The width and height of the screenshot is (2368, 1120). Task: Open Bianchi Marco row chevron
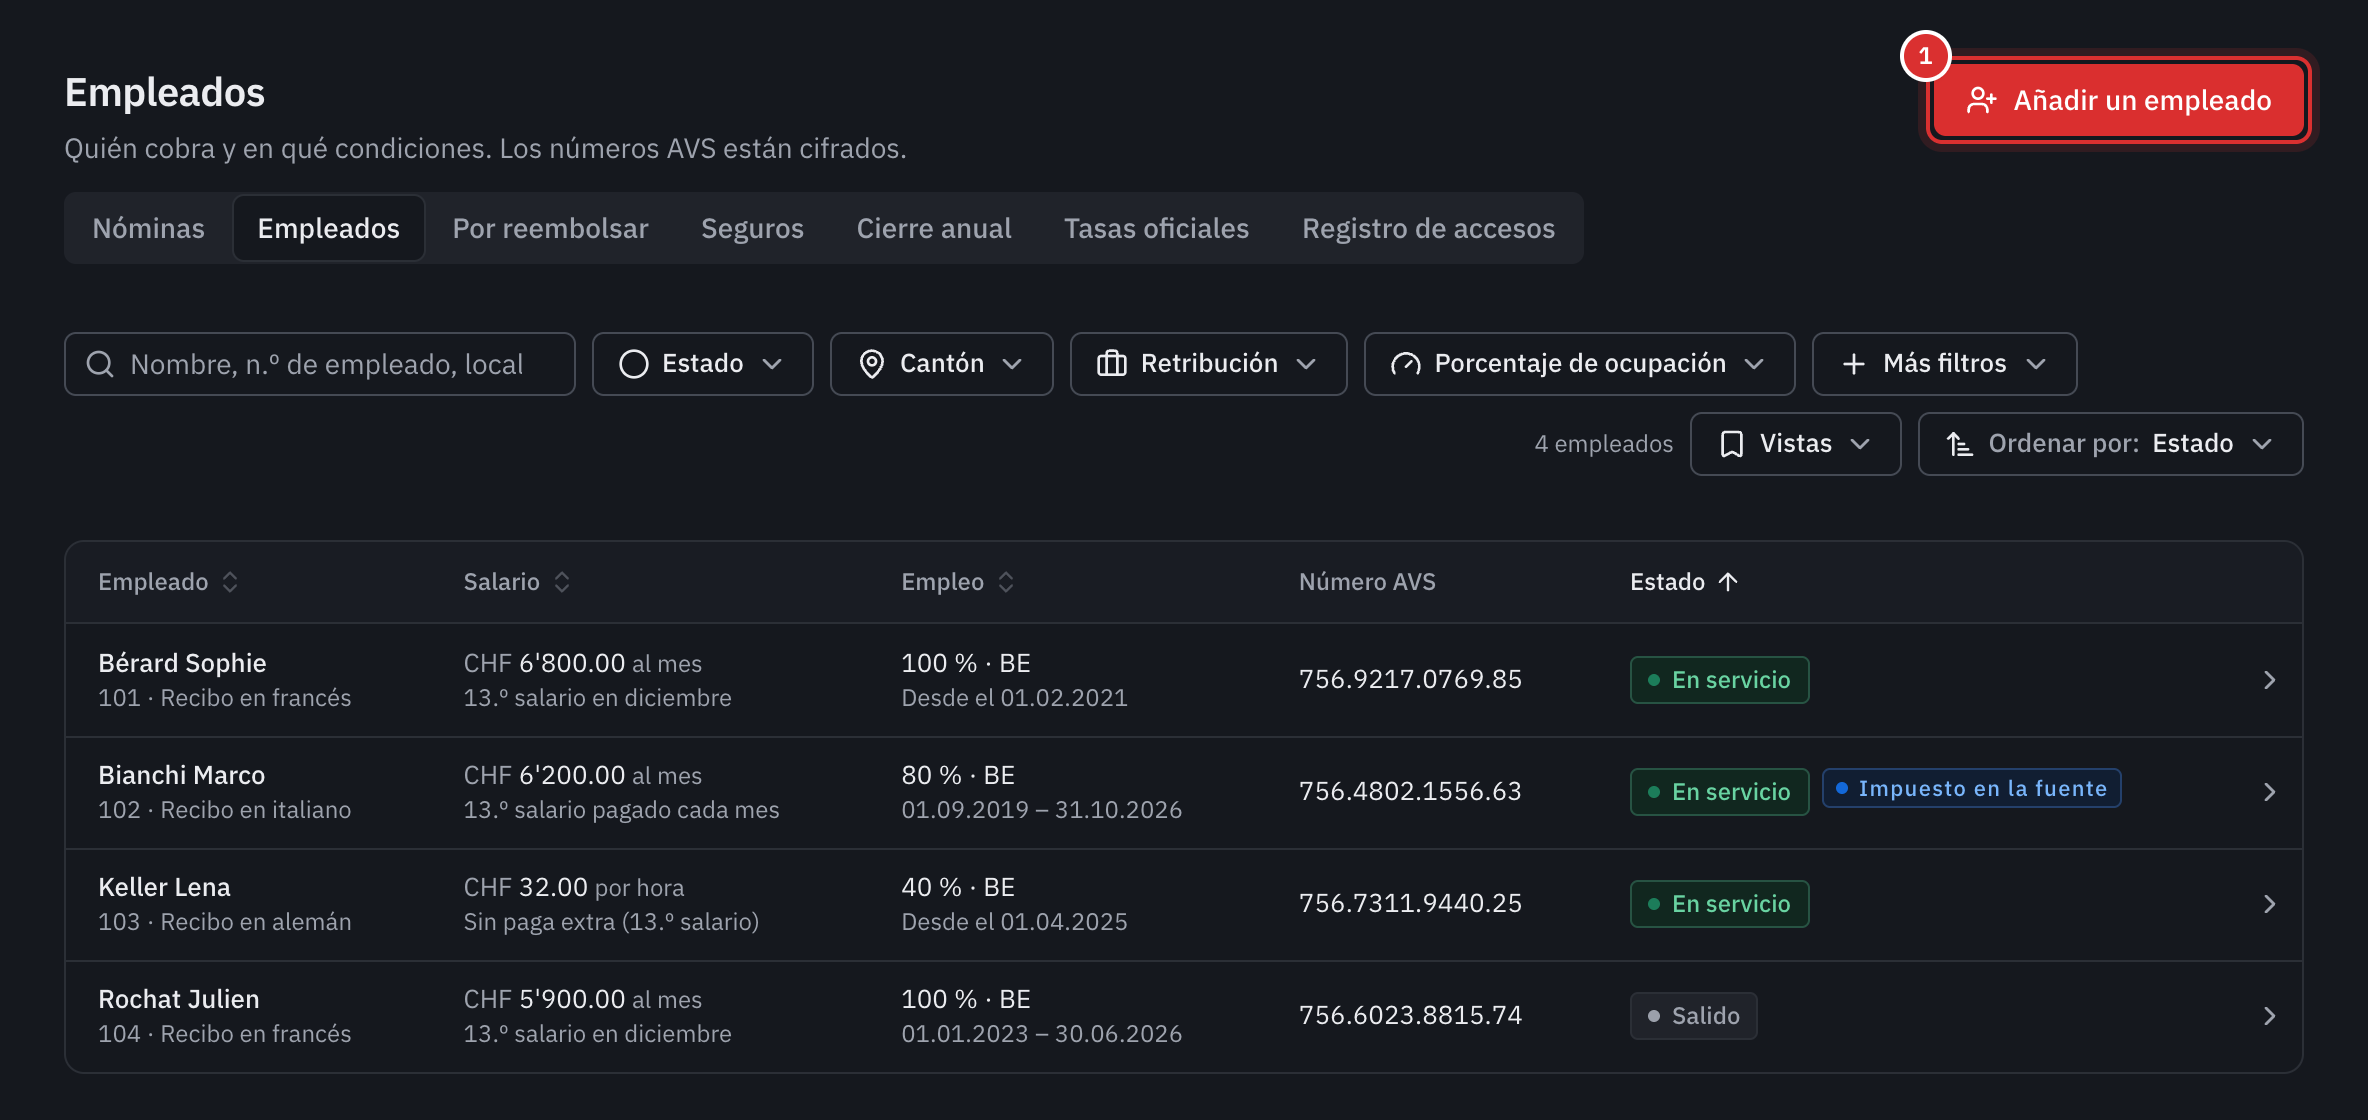click(x=2269, y=792)
